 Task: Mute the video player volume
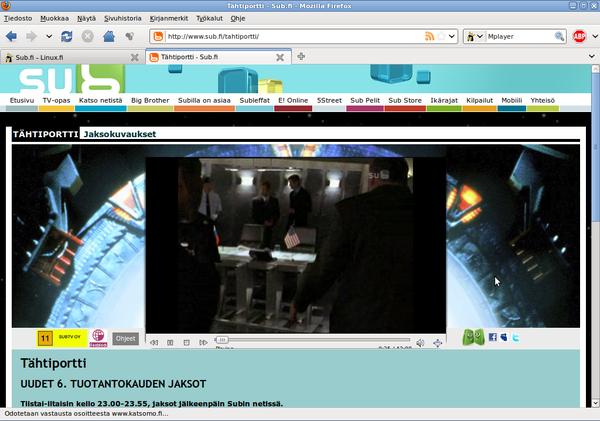click(x=420, y=343)
